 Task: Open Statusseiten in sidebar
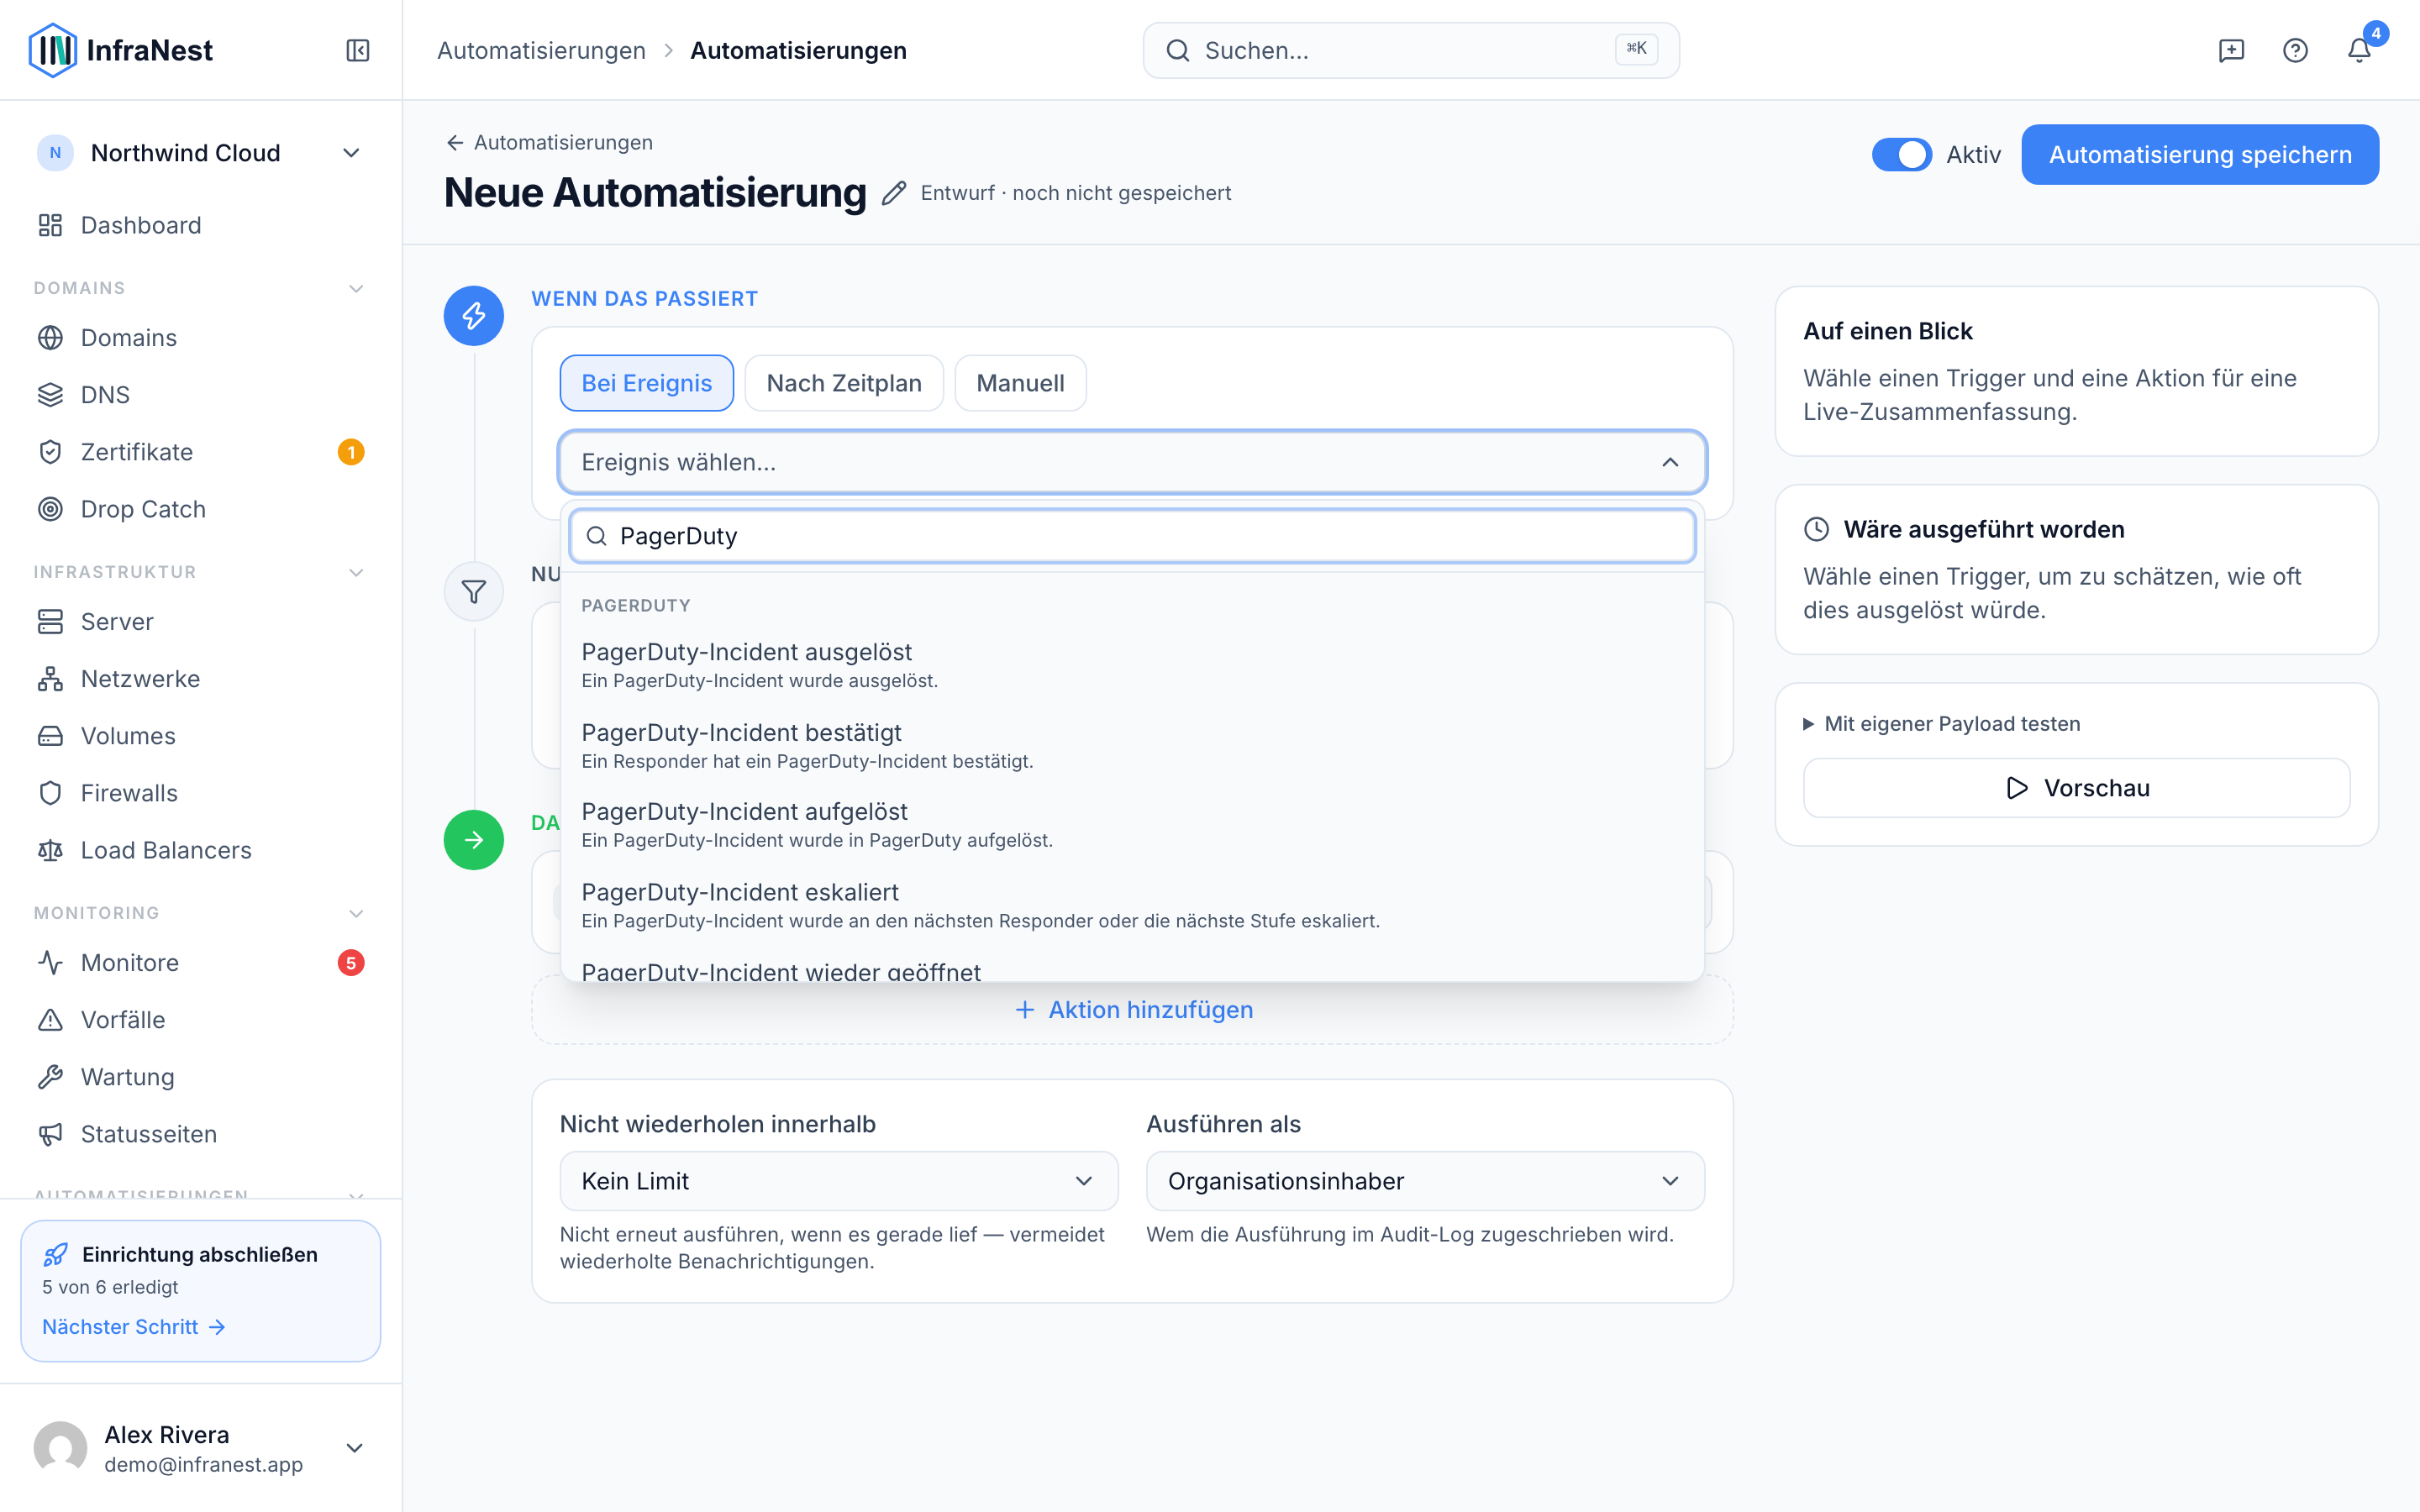[x=201, y=1134]
